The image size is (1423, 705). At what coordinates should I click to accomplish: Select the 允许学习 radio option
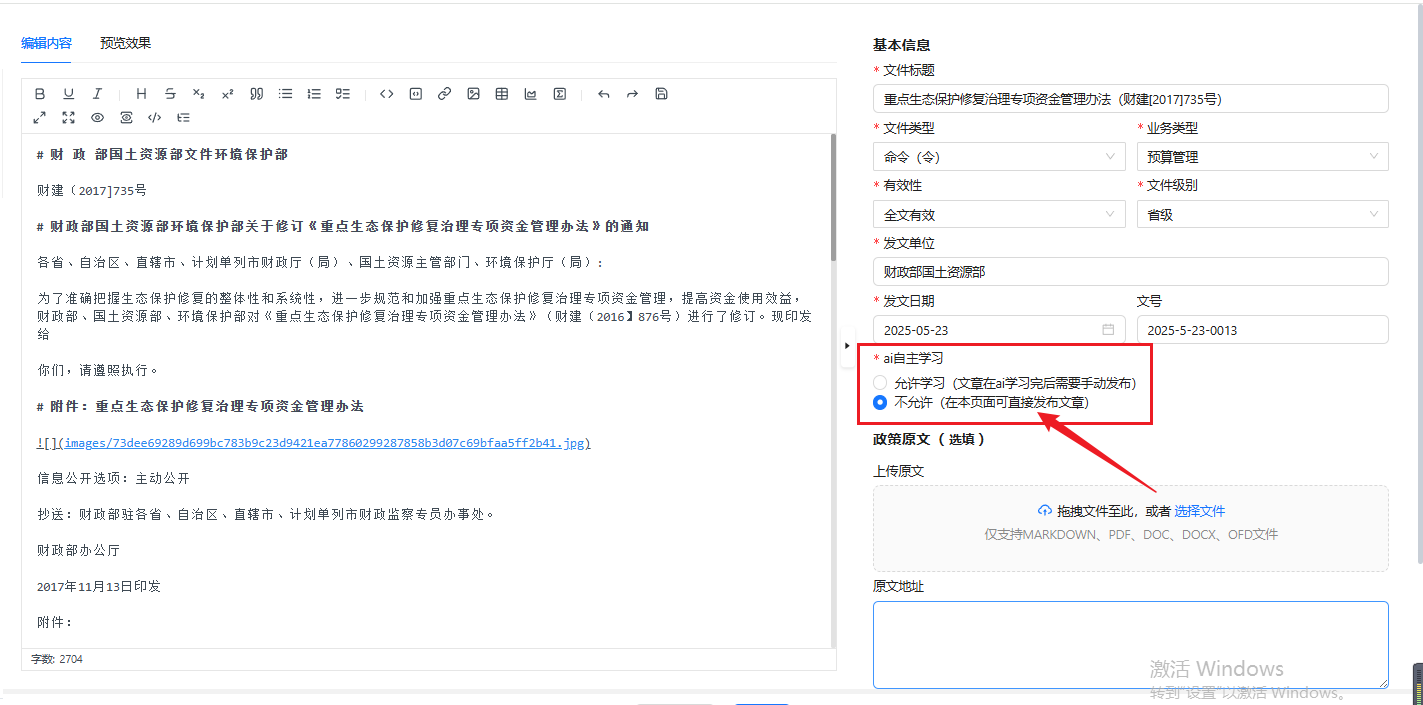pos(880,383)
